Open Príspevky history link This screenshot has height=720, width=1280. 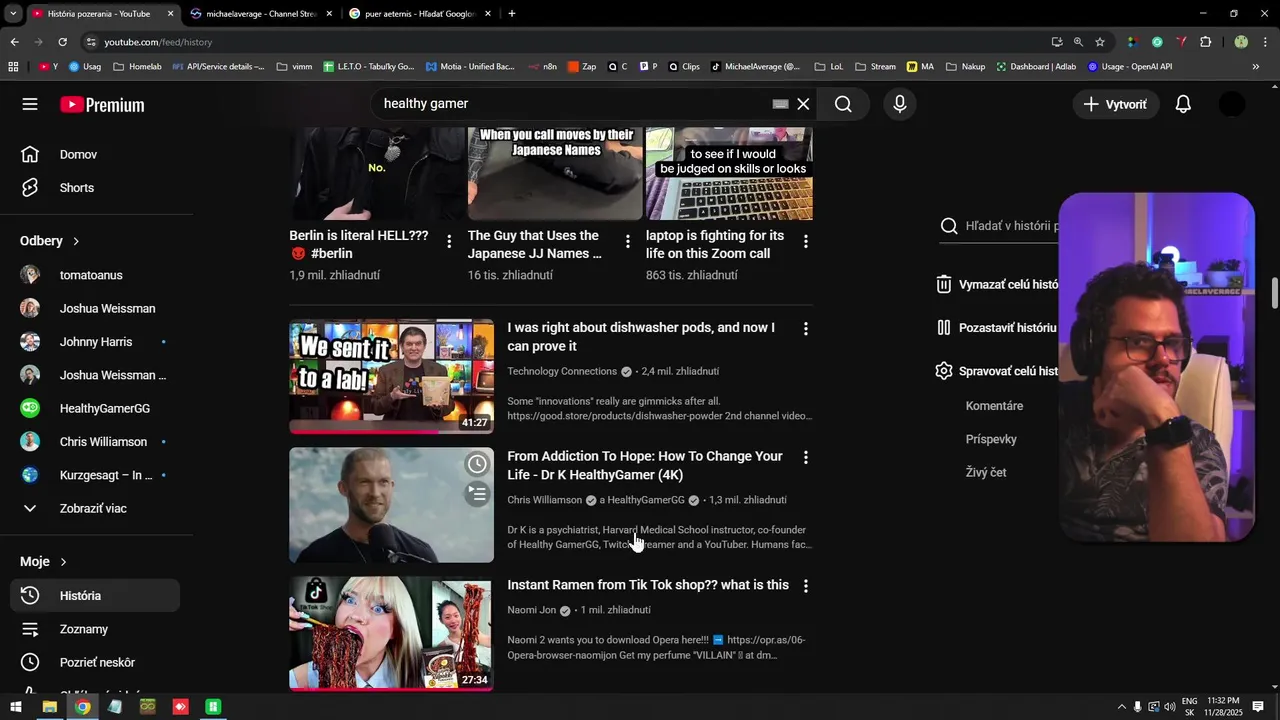[x=991, y=439]
